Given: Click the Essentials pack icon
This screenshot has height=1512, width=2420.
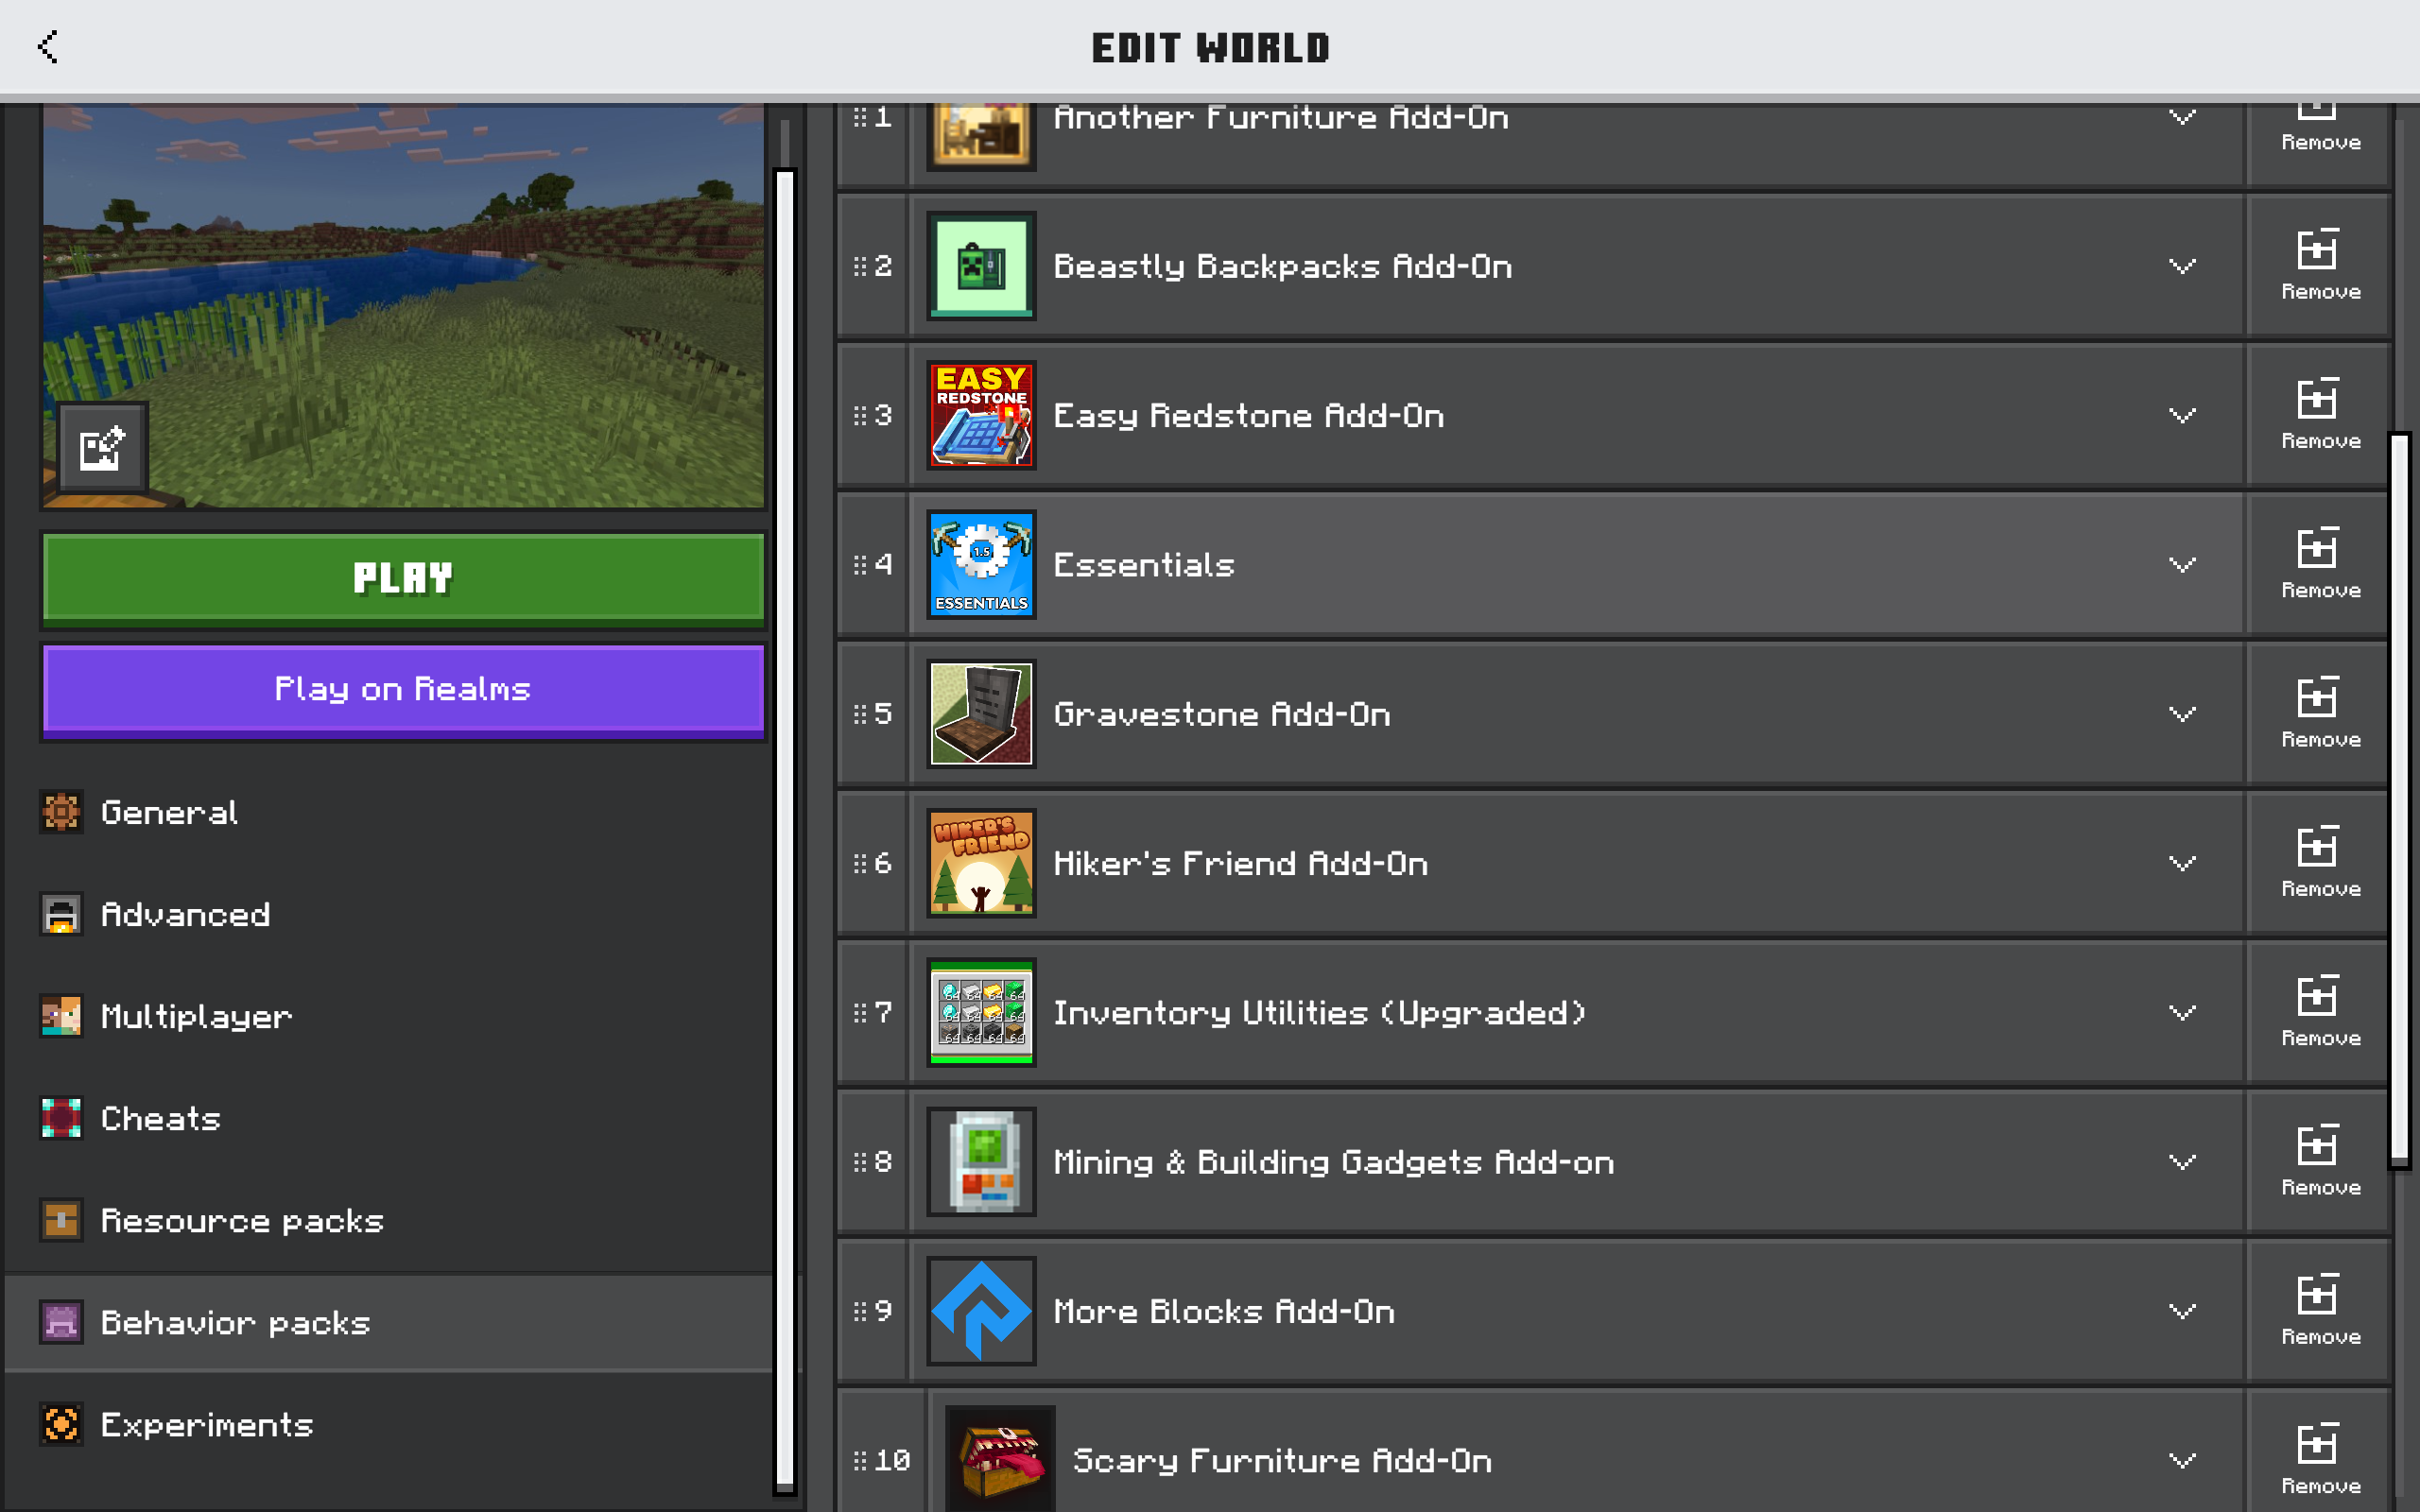Looking at the screenshot, I should click(981, 564).
